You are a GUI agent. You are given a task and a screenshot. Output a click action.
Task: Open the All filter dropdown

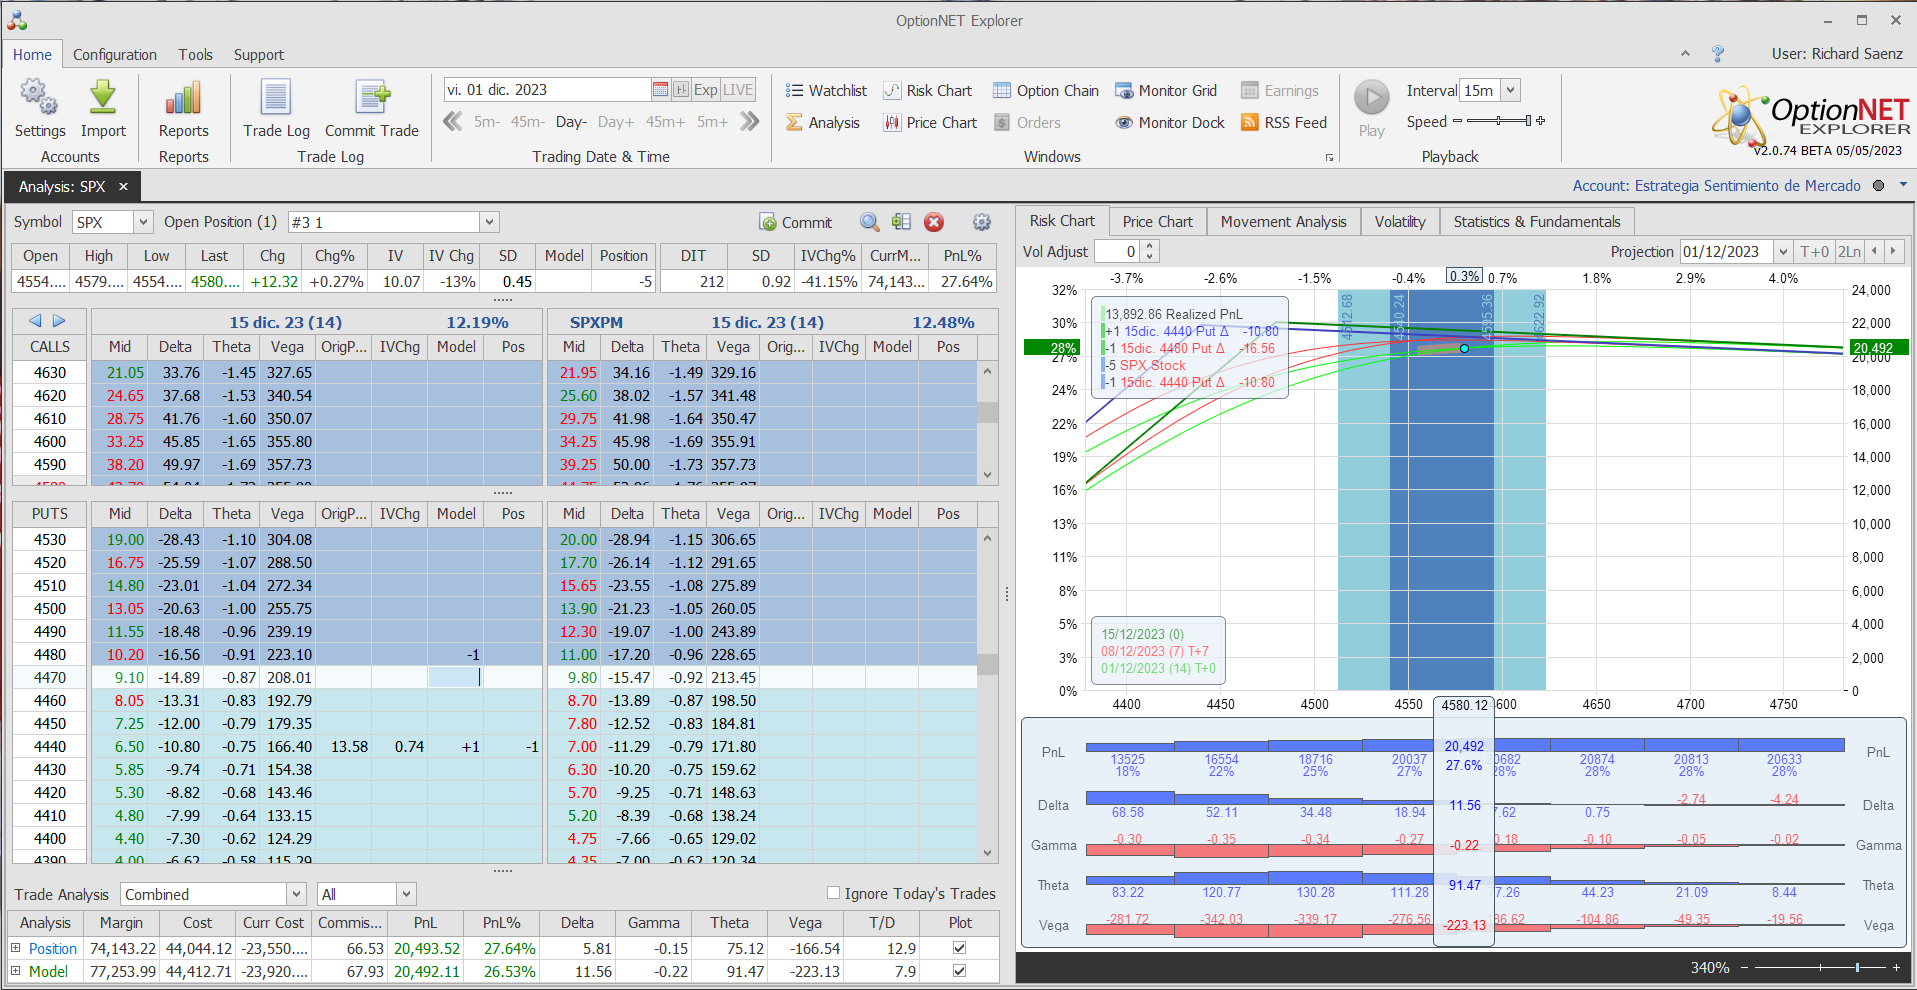[x=406, y=894]
